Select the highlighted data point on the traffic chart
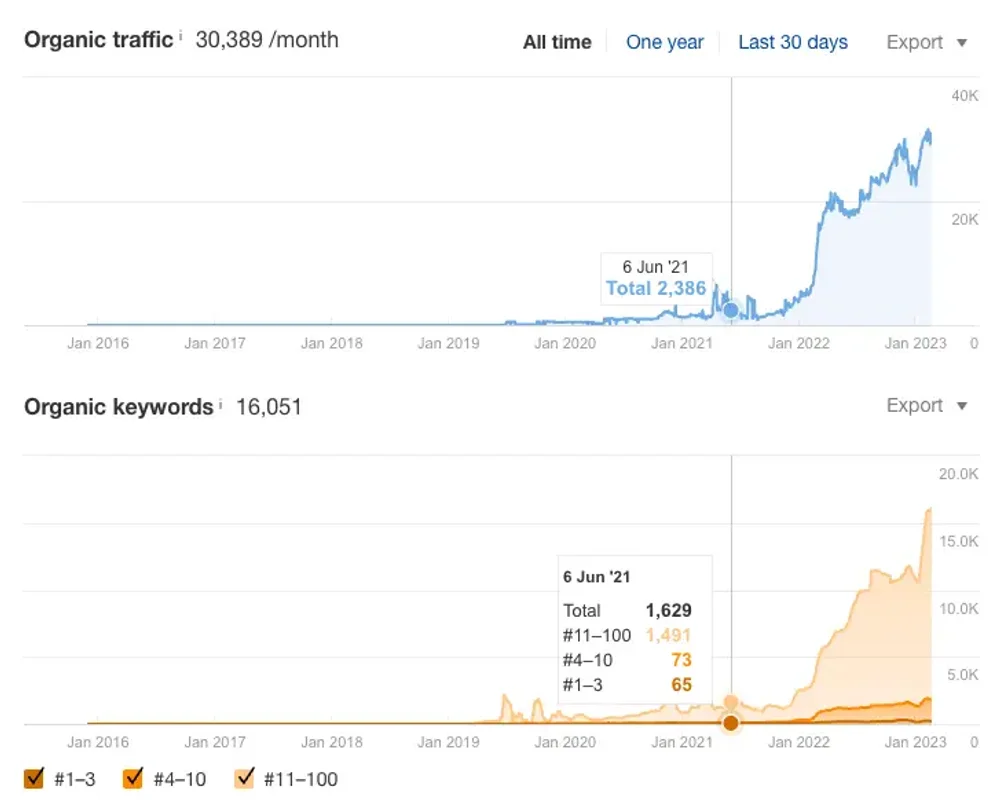 pyautogui.click(x=731, y=311)
